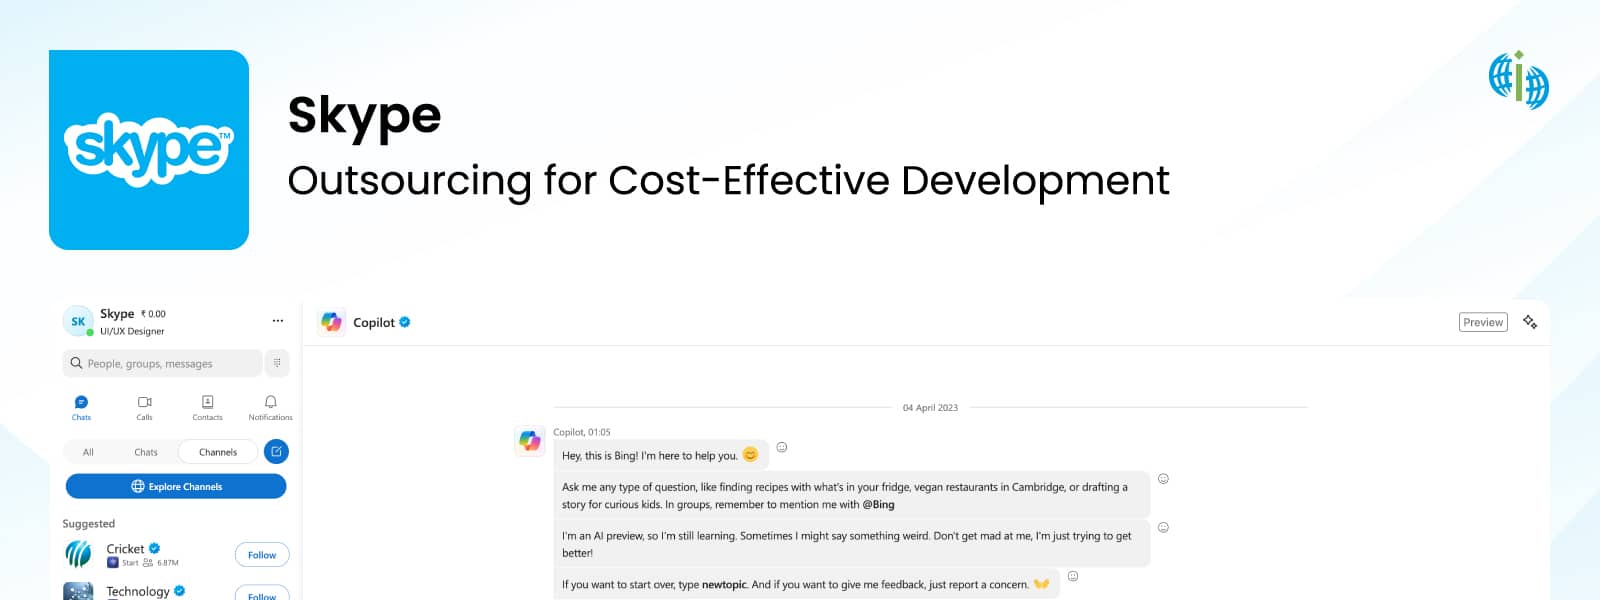Click the verified badge next to Technology
This screenshot has width=1600, height=600.
click(x=180, y=591)
